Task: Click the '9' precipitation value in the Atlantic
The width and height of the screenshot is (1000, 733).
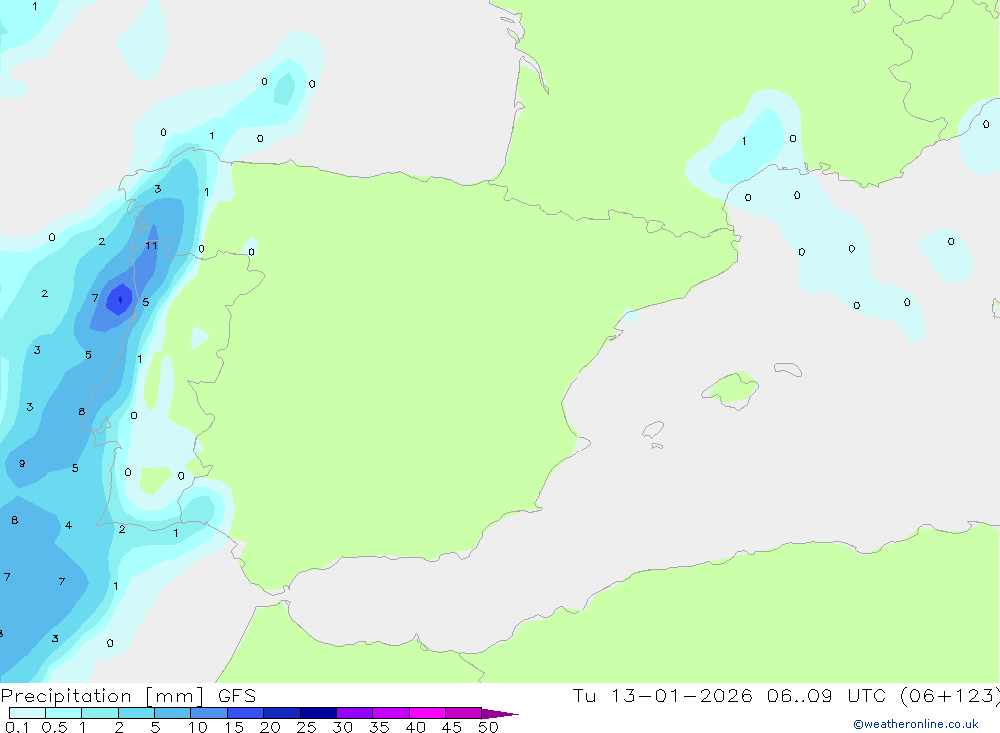Action: click(x=22, y=464)
